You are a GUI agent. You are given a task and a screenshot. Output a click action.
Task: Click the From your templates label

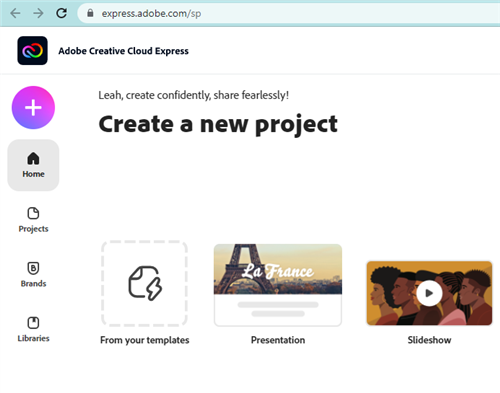pos(145,340)
